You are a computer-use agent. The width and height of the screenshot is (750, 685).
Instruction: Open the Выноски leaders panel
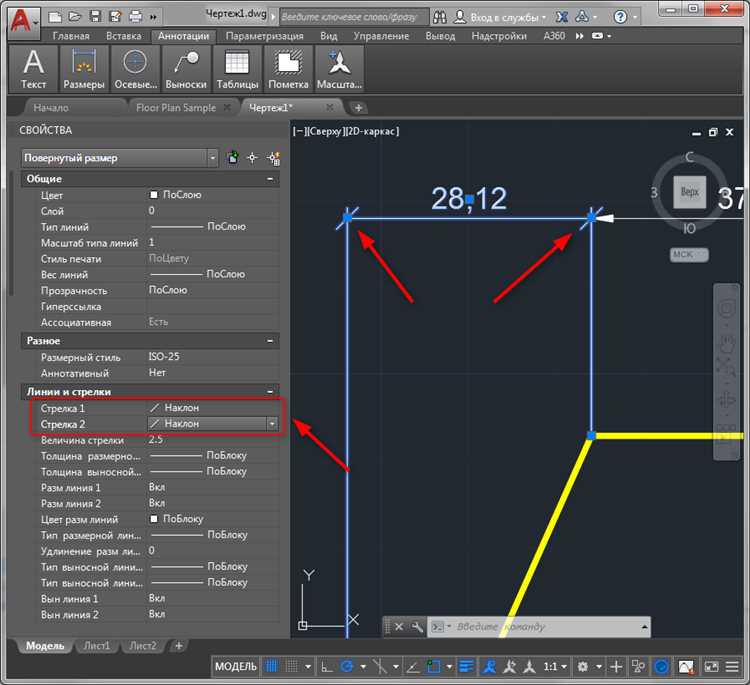[186, 69]
